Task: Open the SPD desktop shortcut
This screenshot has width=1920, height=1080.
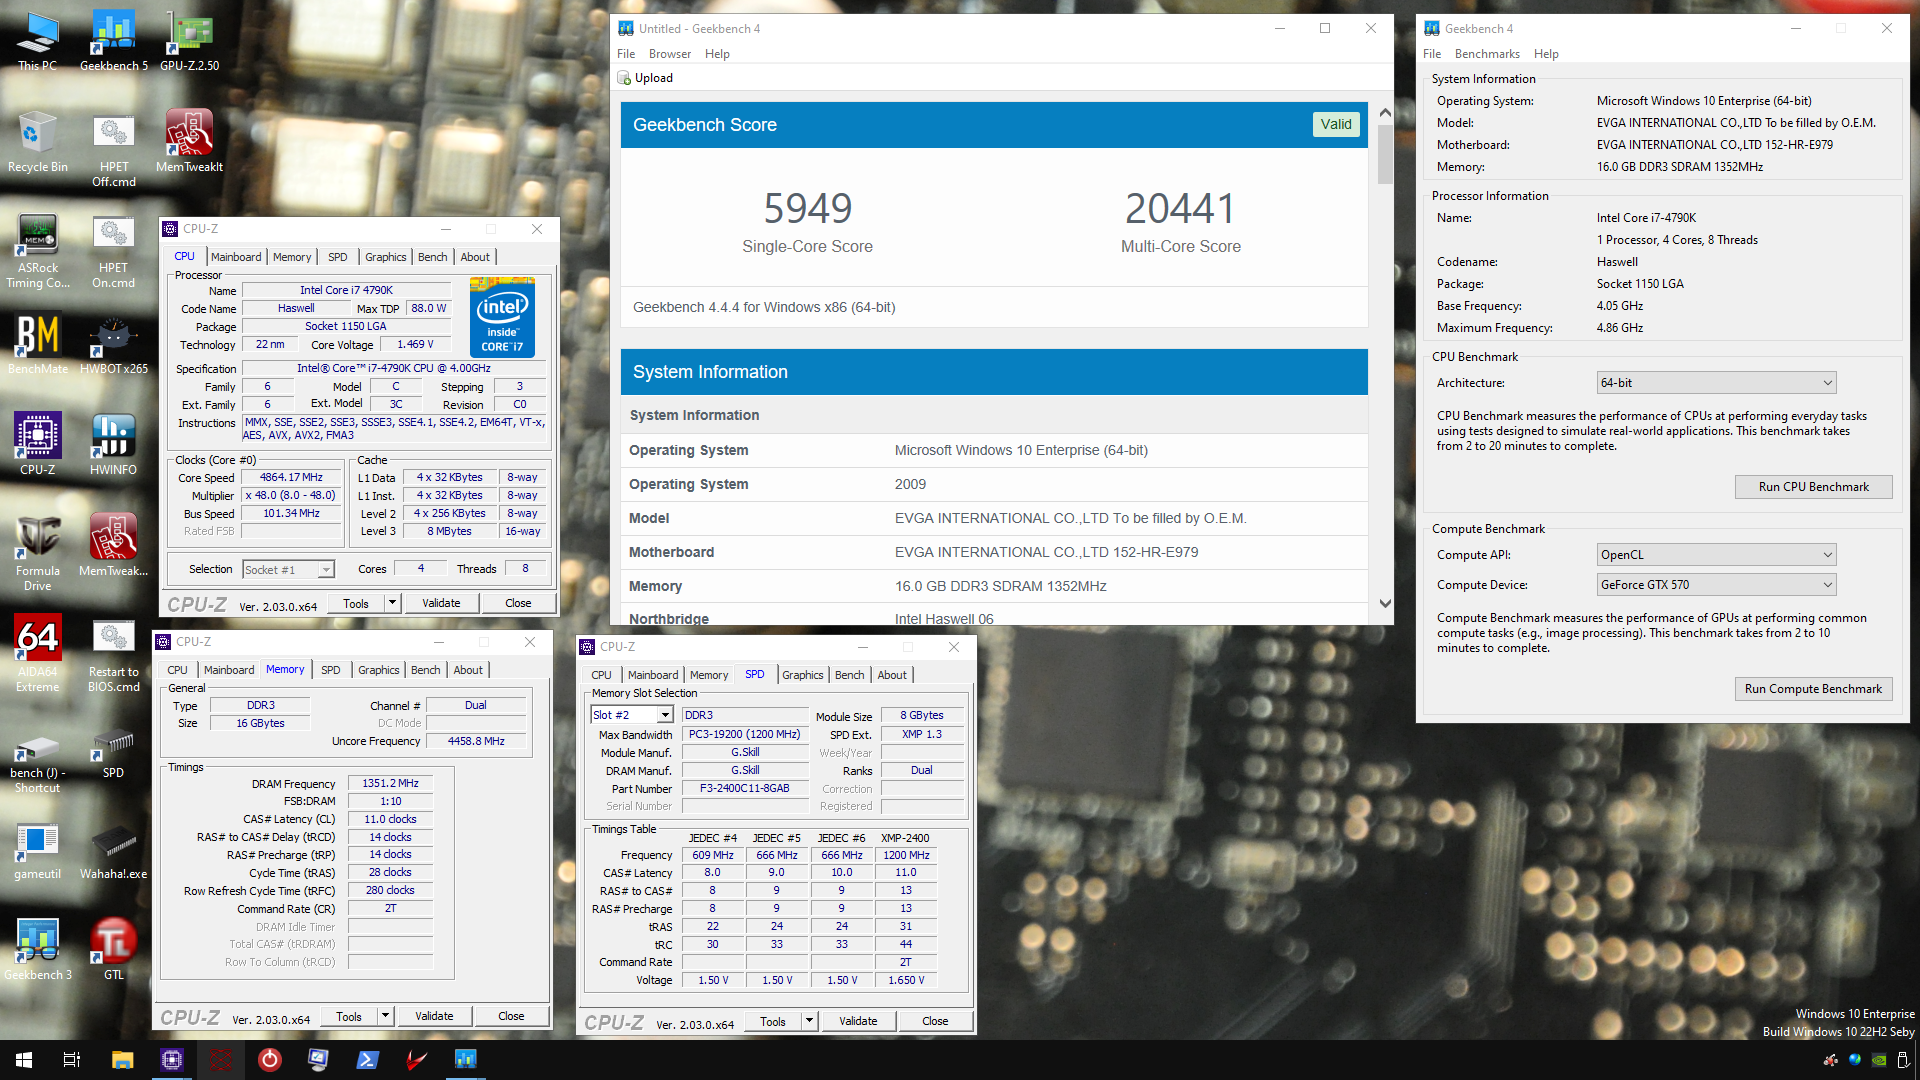Action: [x=113, y=755]
